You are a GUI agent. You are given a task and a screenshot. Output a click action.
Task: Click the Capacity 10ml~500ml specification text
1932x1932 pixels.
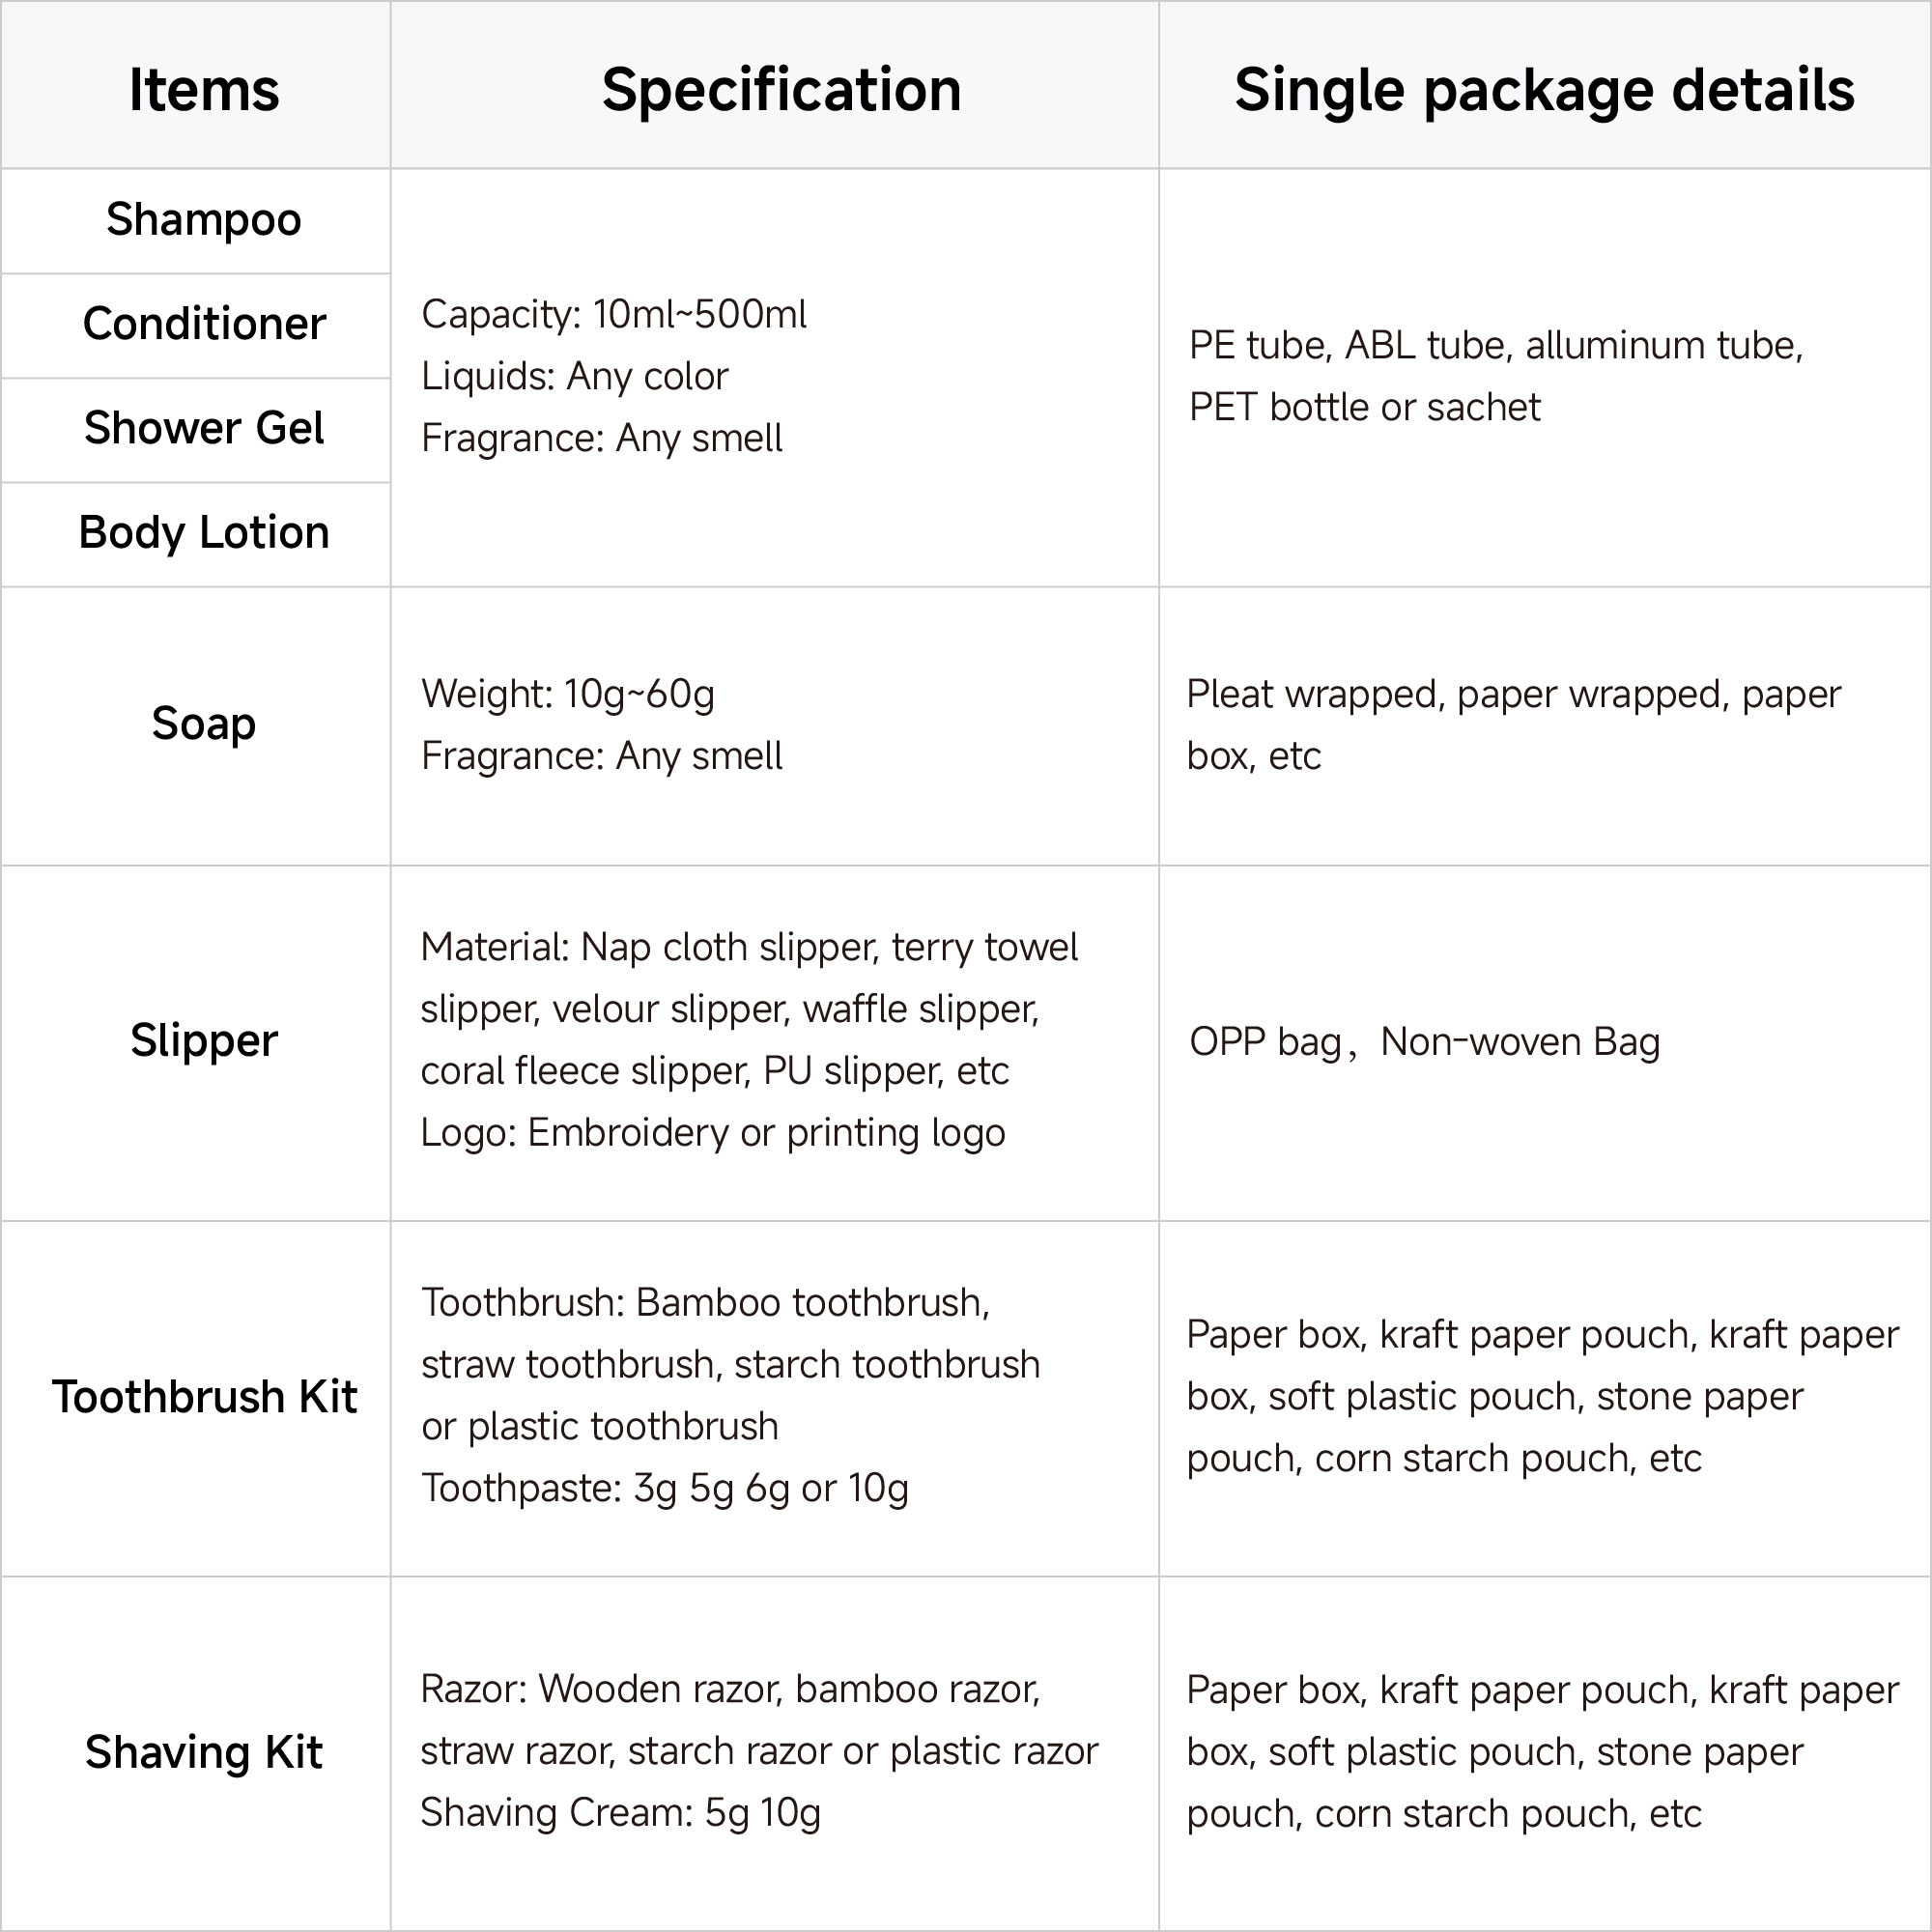[x=613, y=315]
